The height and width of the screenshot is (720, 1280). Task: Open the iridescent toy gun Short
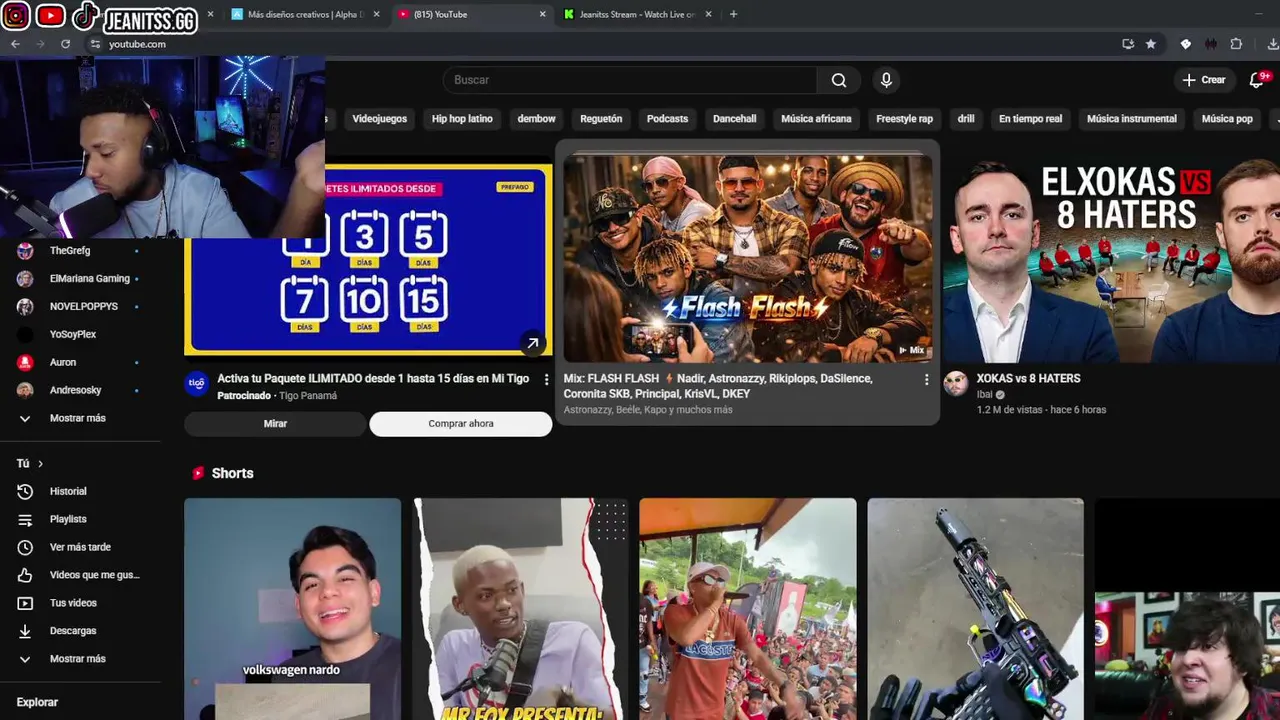pyautogui.click(x=976, y=609)
